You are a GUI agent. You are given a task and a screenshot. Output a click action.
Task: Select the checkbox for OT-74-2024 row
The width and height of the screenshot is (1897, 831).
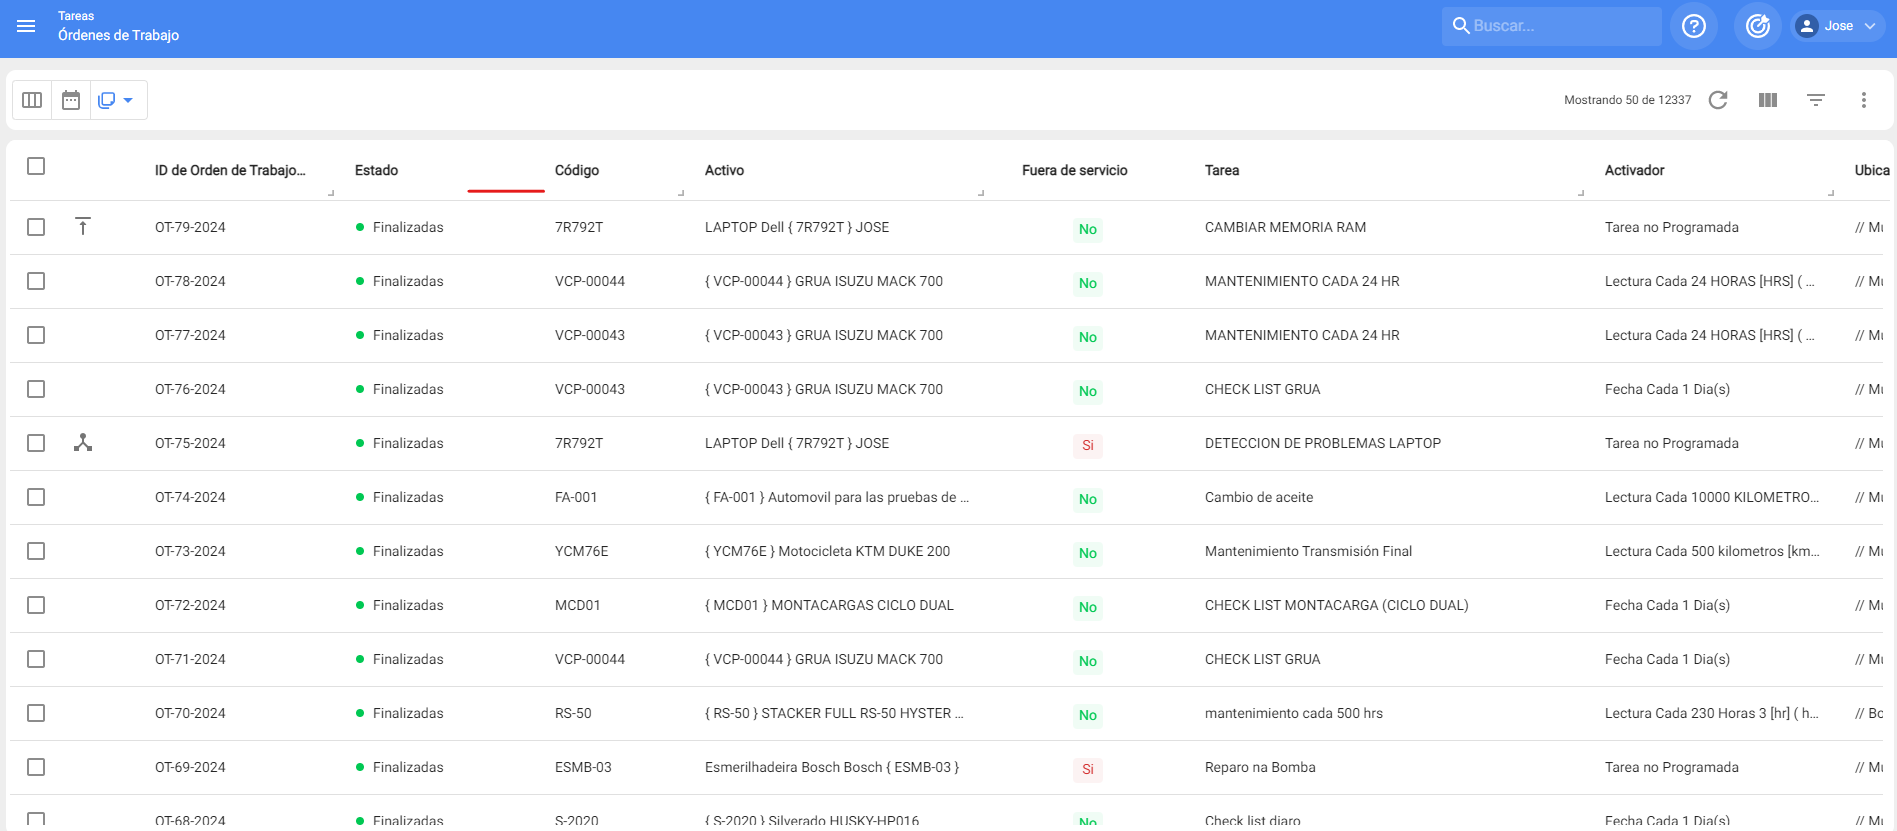pyautogui.click(x=36, y=497)
